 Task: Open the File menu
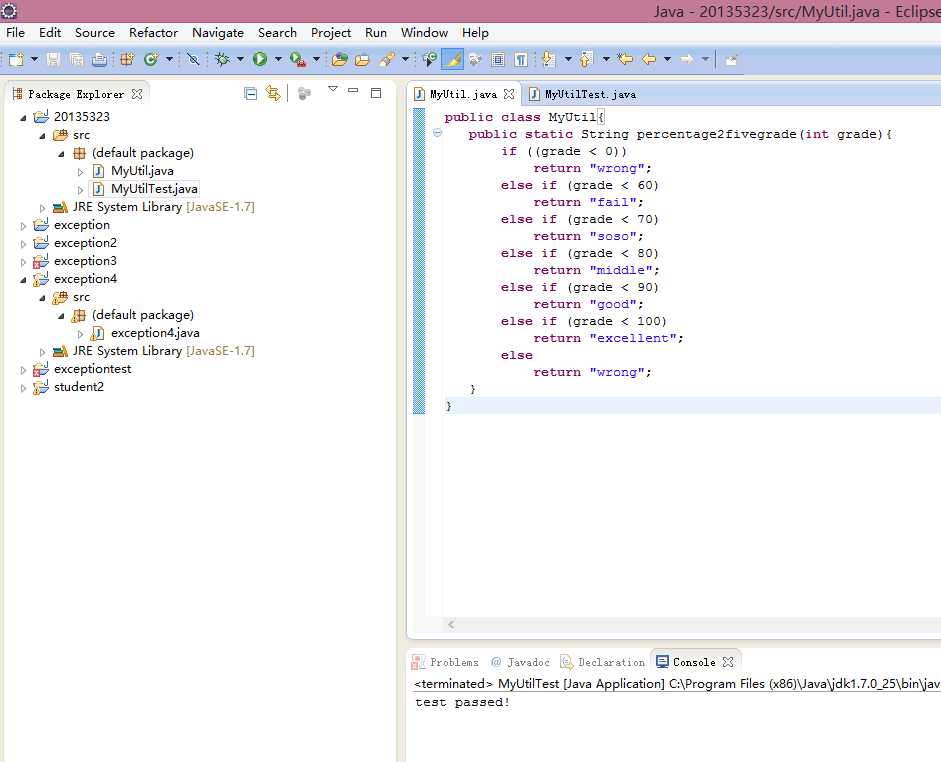point(16,32)
